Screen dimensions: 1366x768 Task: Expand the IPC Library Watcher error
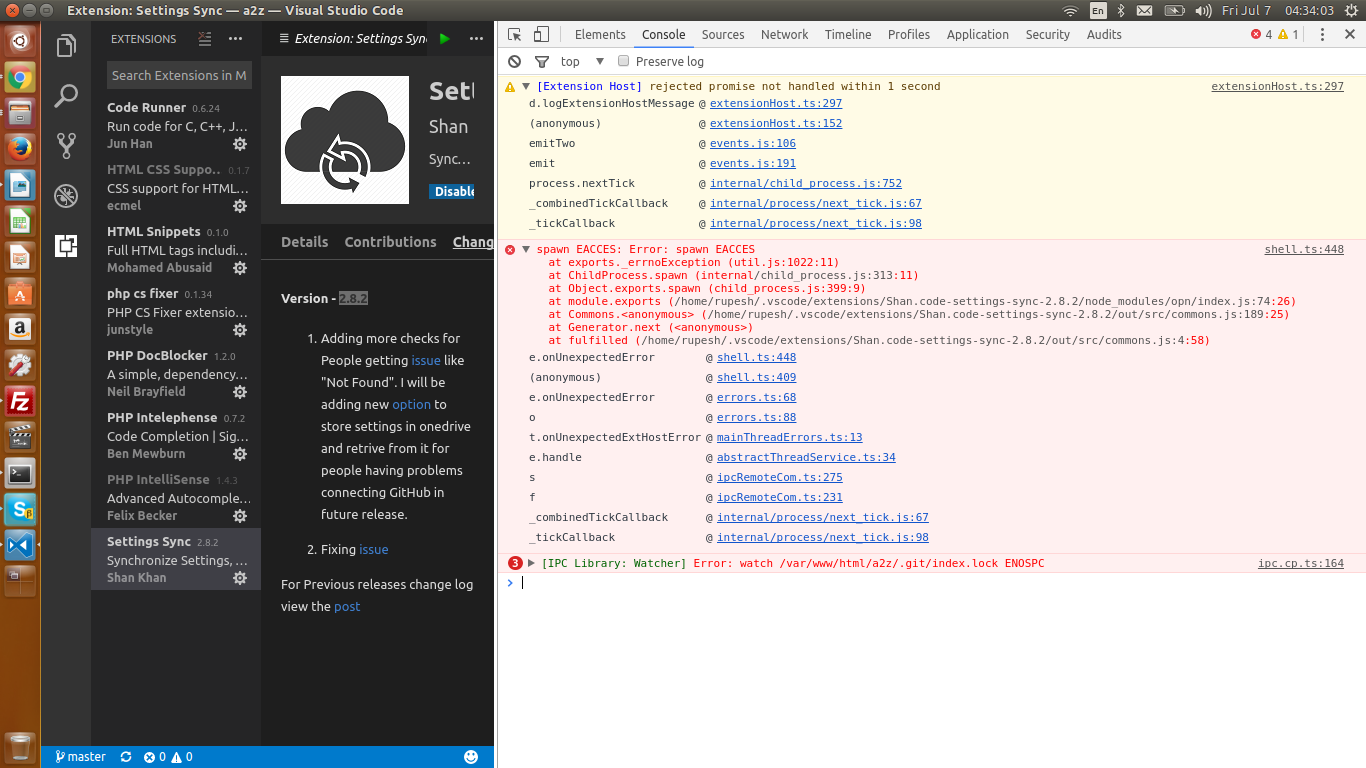click(x=532, y=563)
